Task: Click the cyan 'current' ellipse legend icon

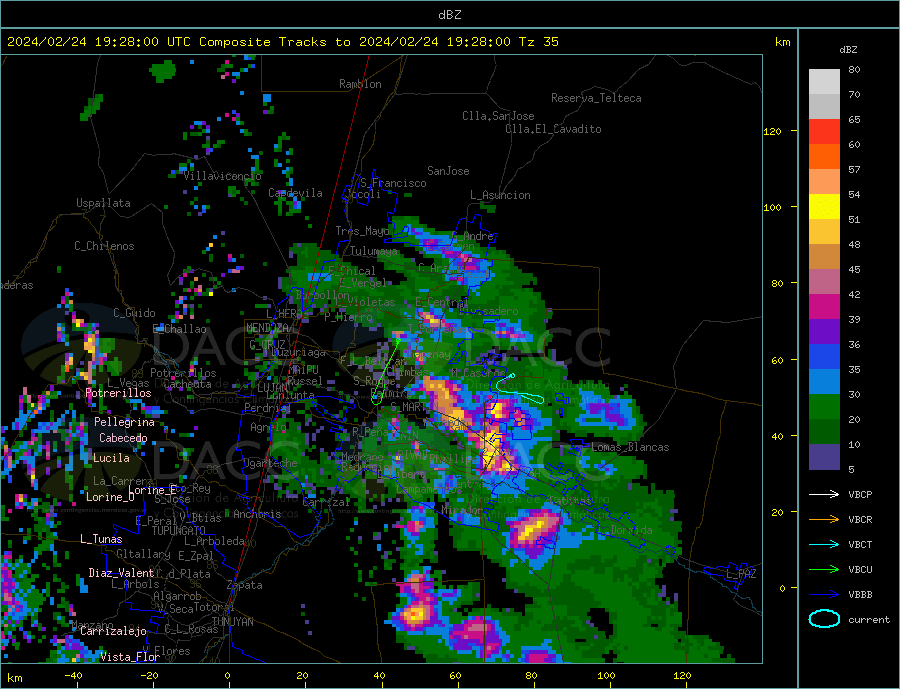Action: click(x=824, y=619)
